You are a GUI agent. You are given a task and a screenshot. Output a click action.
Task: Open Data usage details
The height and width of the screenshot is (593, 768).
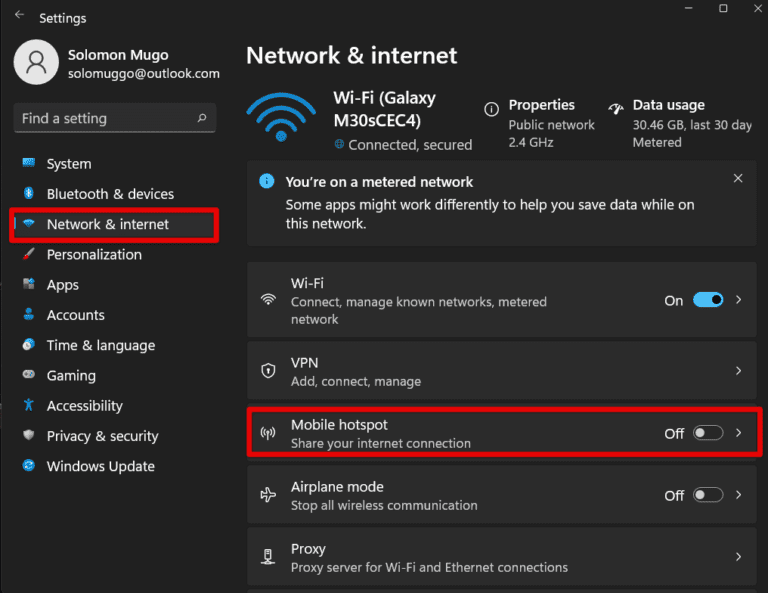coord(668,105)
